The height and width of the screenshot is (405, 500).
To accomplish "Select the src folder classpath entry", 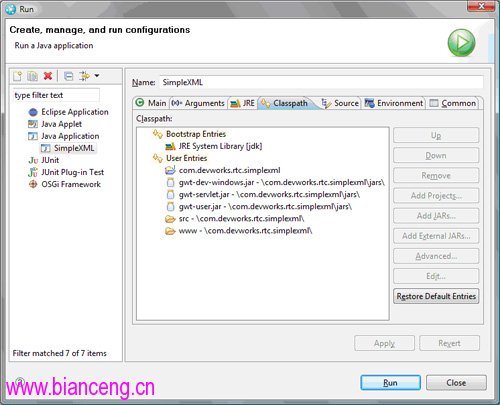I will [241, 219].
